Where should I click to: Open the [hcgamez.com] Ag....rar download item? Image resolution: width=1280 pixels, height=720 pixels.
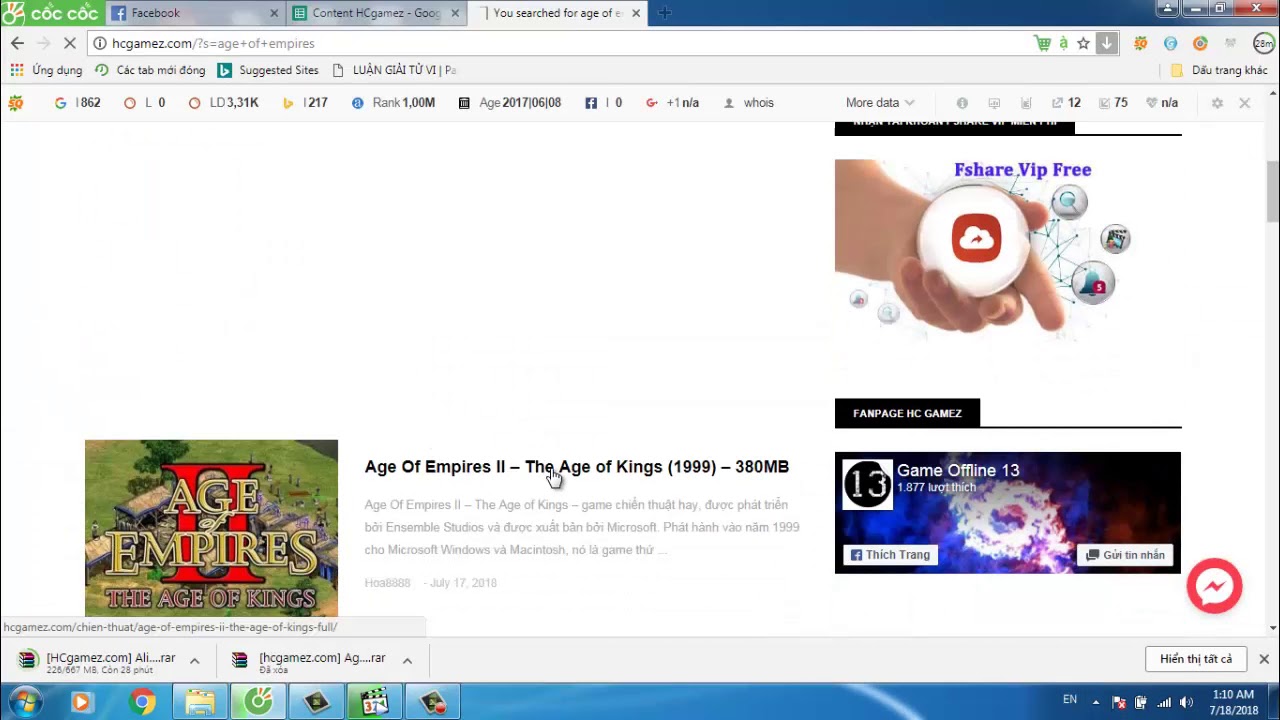pyautogui.click(x=309, y=660)
